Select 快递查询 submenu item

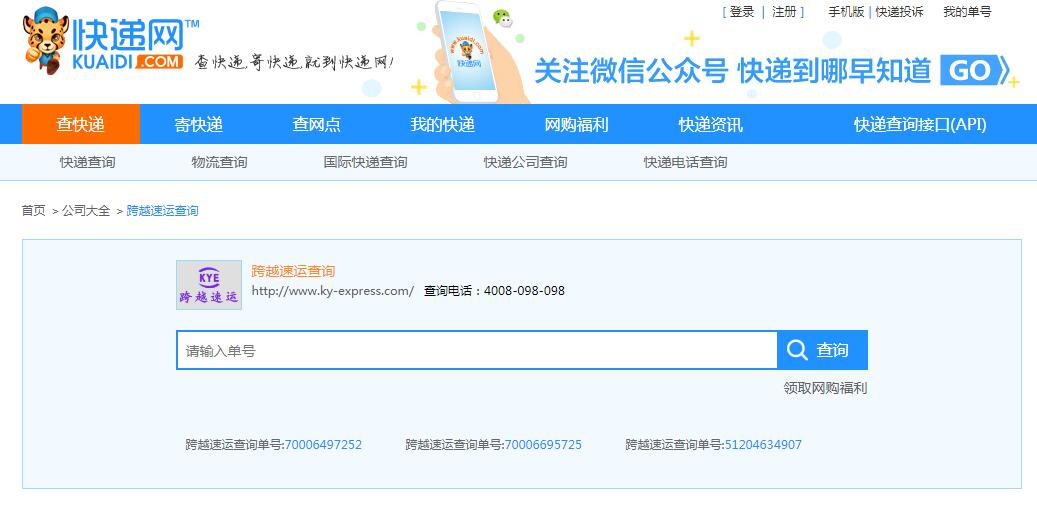coord(87,162)
